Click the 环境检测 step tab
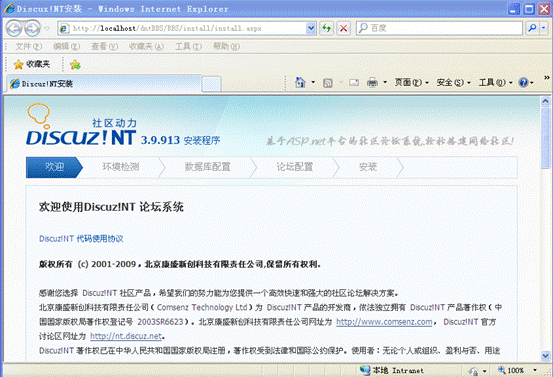This screenshot has width=553, height=377. (x=121, y=167)
